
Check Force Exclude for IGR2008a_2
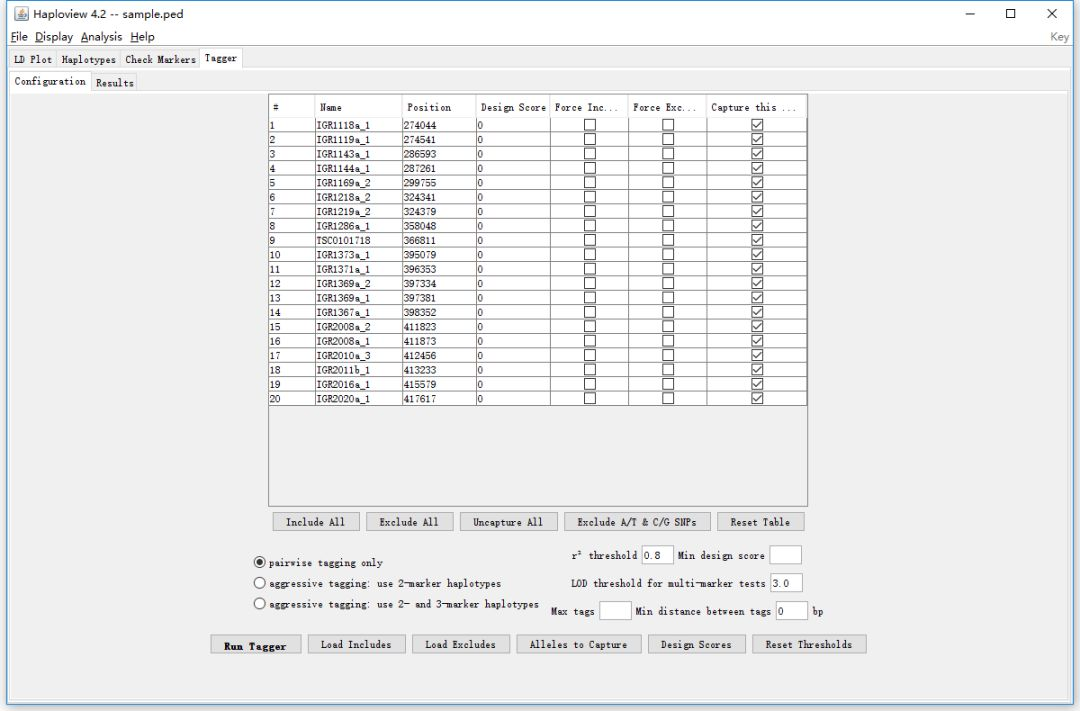click(x=668, y=326)
